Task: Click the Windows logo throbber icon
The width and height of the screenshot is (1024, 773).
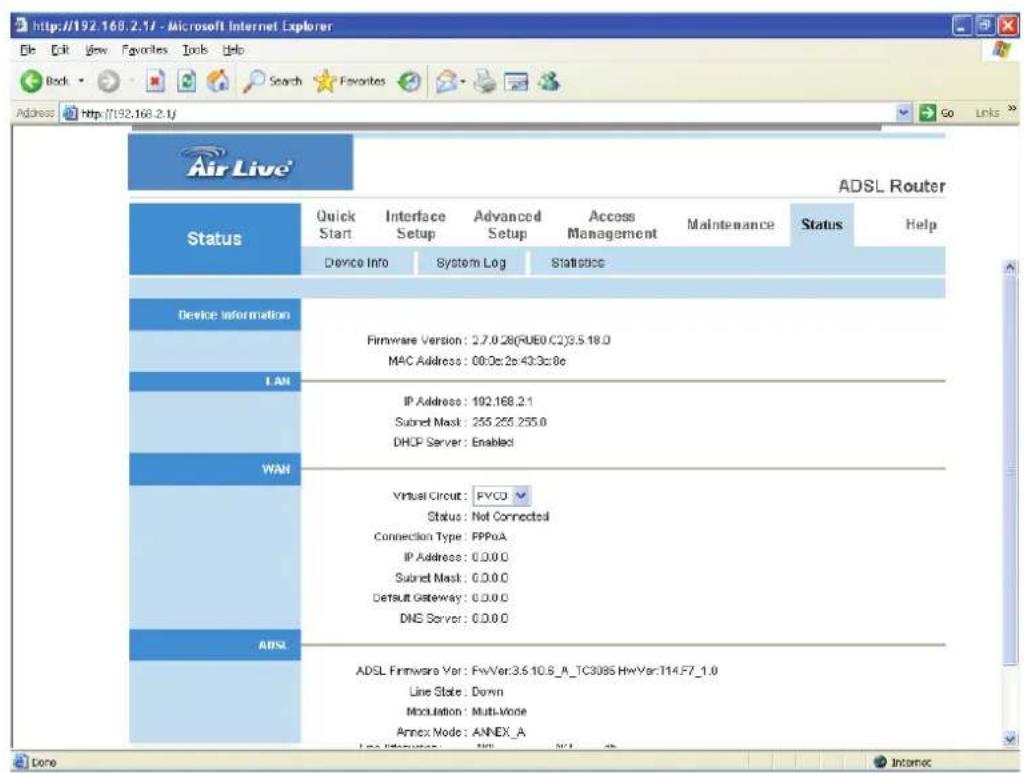Action: tap(1001, 50)
